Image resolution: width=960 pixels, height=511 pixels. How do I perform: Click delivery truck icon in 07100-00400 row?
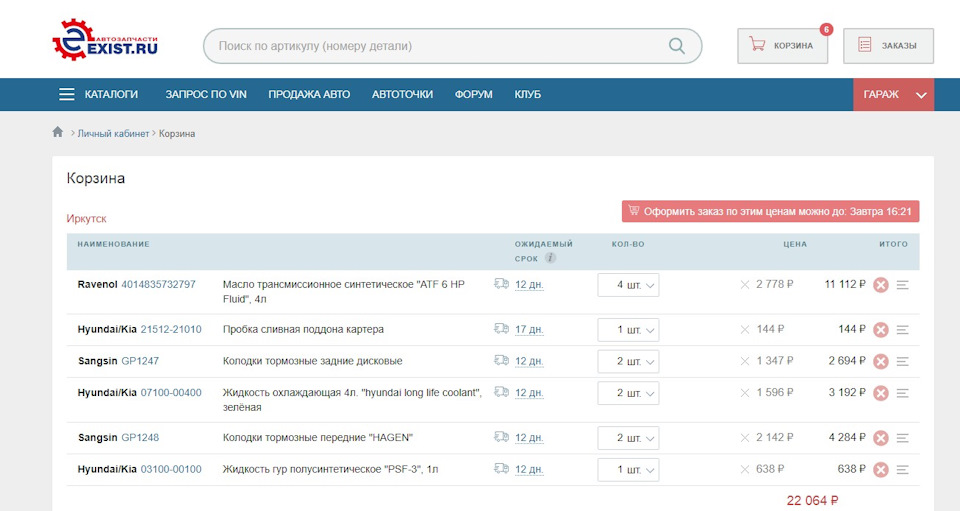point(501,392)
